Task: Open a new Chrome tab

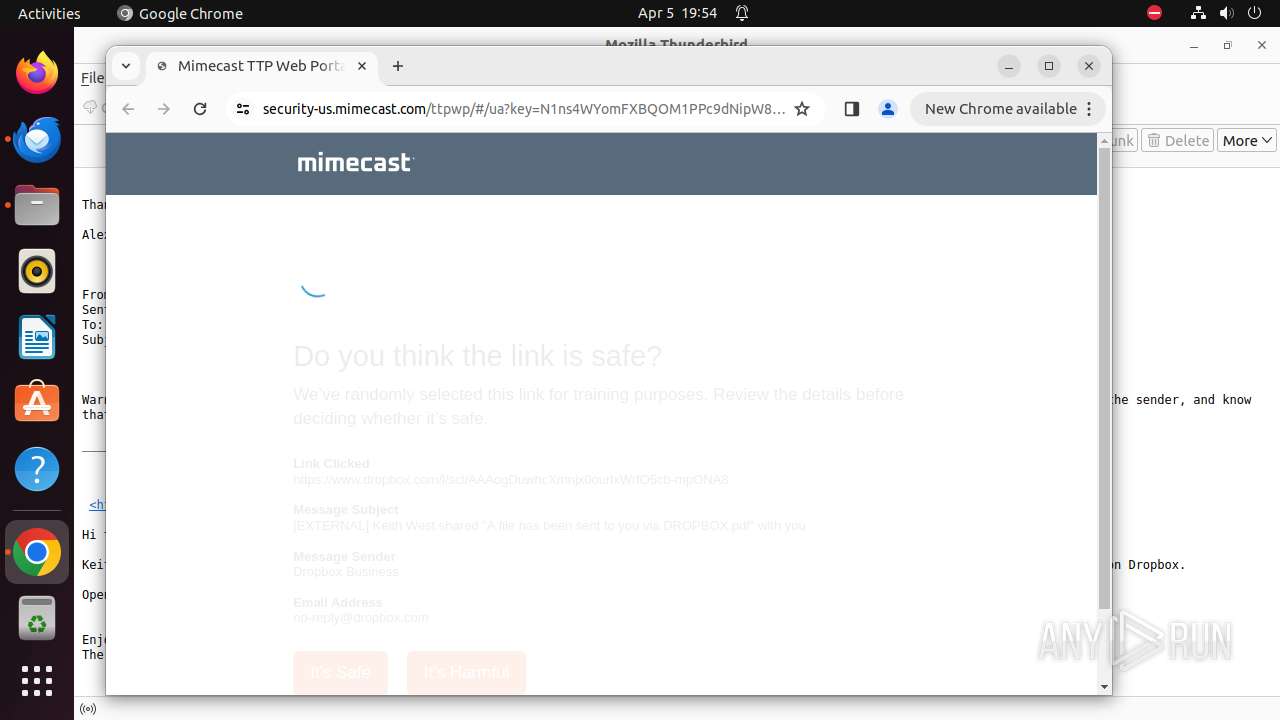Action: 398,66
